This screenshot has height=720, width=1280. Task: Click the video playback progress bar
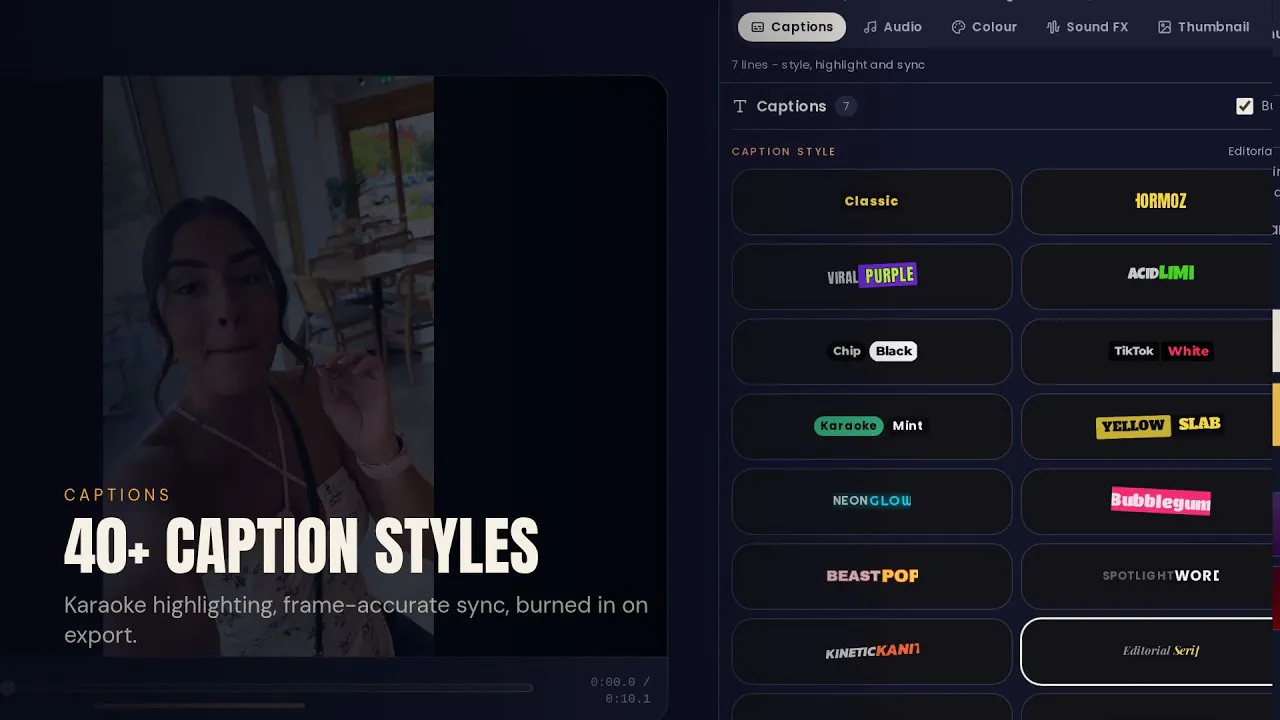[x=268, y=688]
